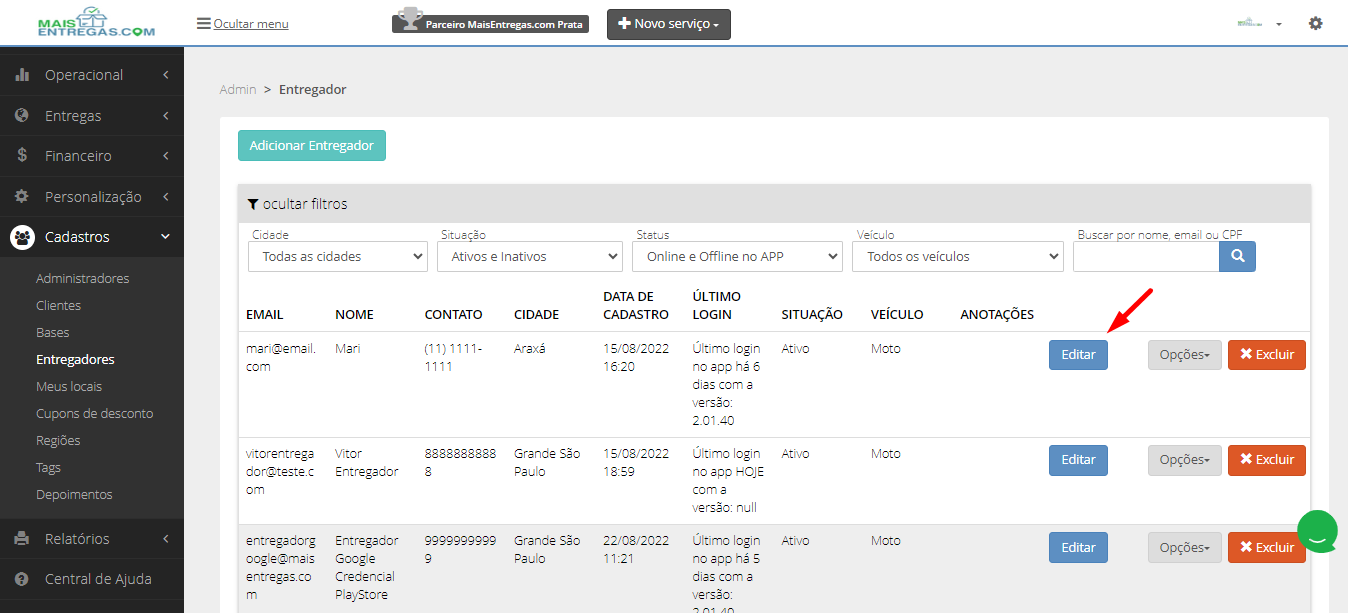1348x613 pixels.
Task: Click the Admin breadcrumb link
Action: 238,90
